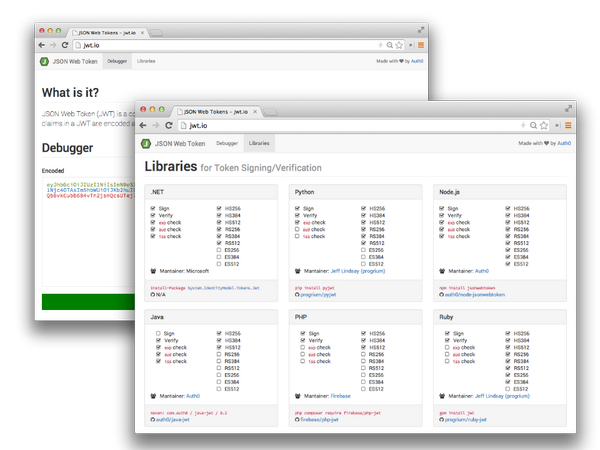The image size is (600, 450).
Task: Toggle the ES512 checkbox in the Ruby card
Action: tap(508, 389)
